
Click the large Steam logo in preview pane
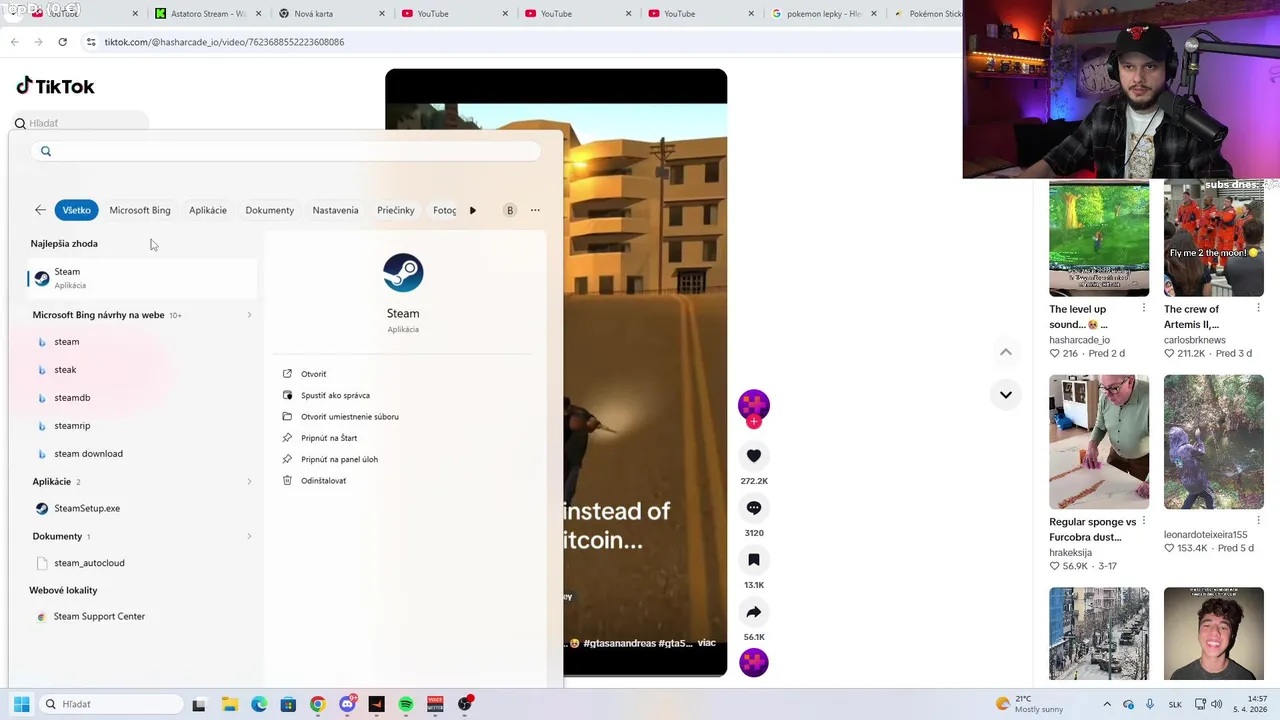(x=403, y=273)
